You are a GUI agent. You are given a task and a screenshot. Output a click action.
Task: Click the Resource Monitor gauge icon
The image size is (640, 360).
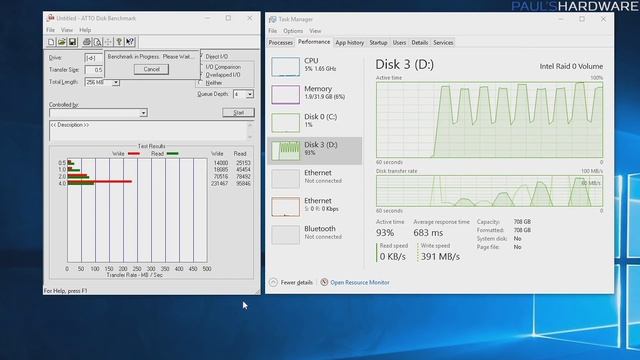tap(324, 282)
